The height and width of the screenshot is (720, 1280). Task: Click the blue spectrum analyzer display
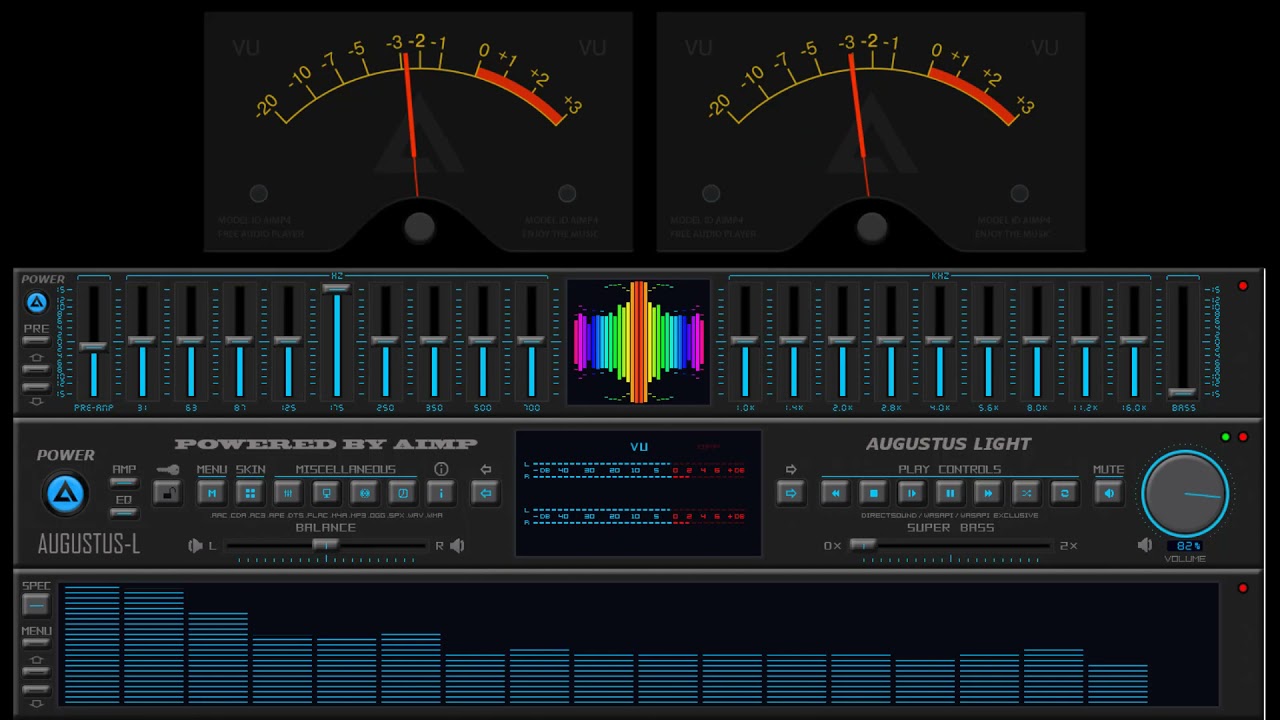coord(640,645)
